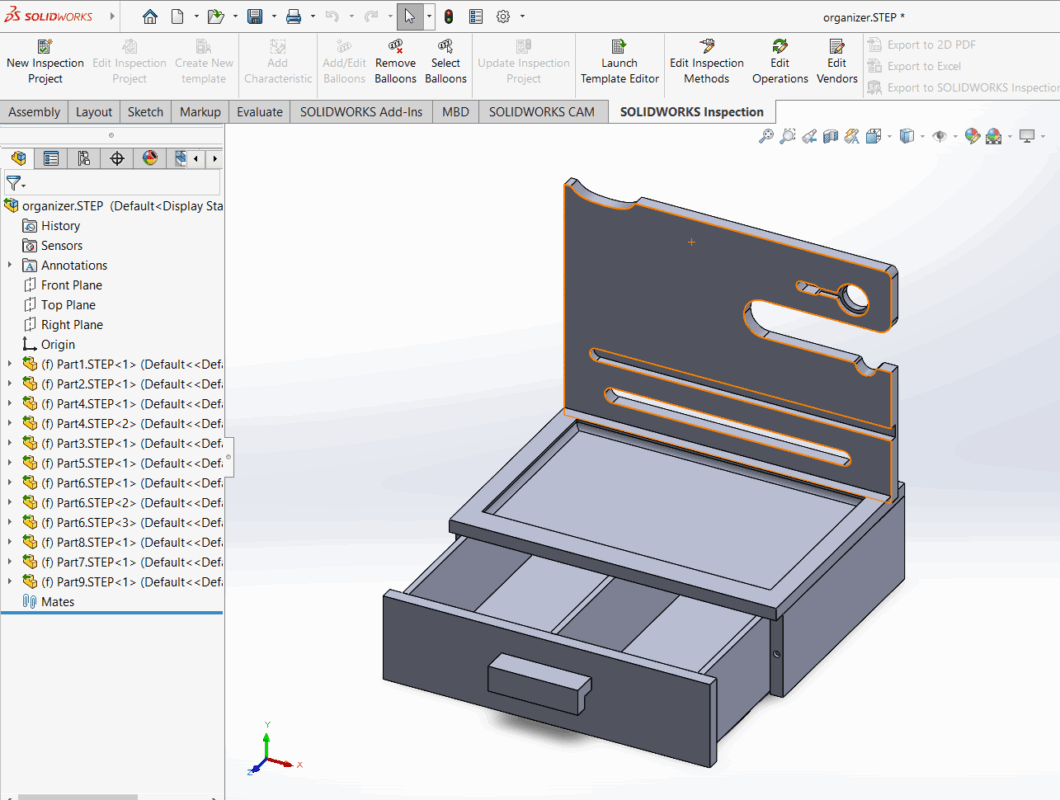Viewport: 1060px width, 800px height.
Task: Return to the previous view
Action: pyautogui.click(x=809, y=137)
